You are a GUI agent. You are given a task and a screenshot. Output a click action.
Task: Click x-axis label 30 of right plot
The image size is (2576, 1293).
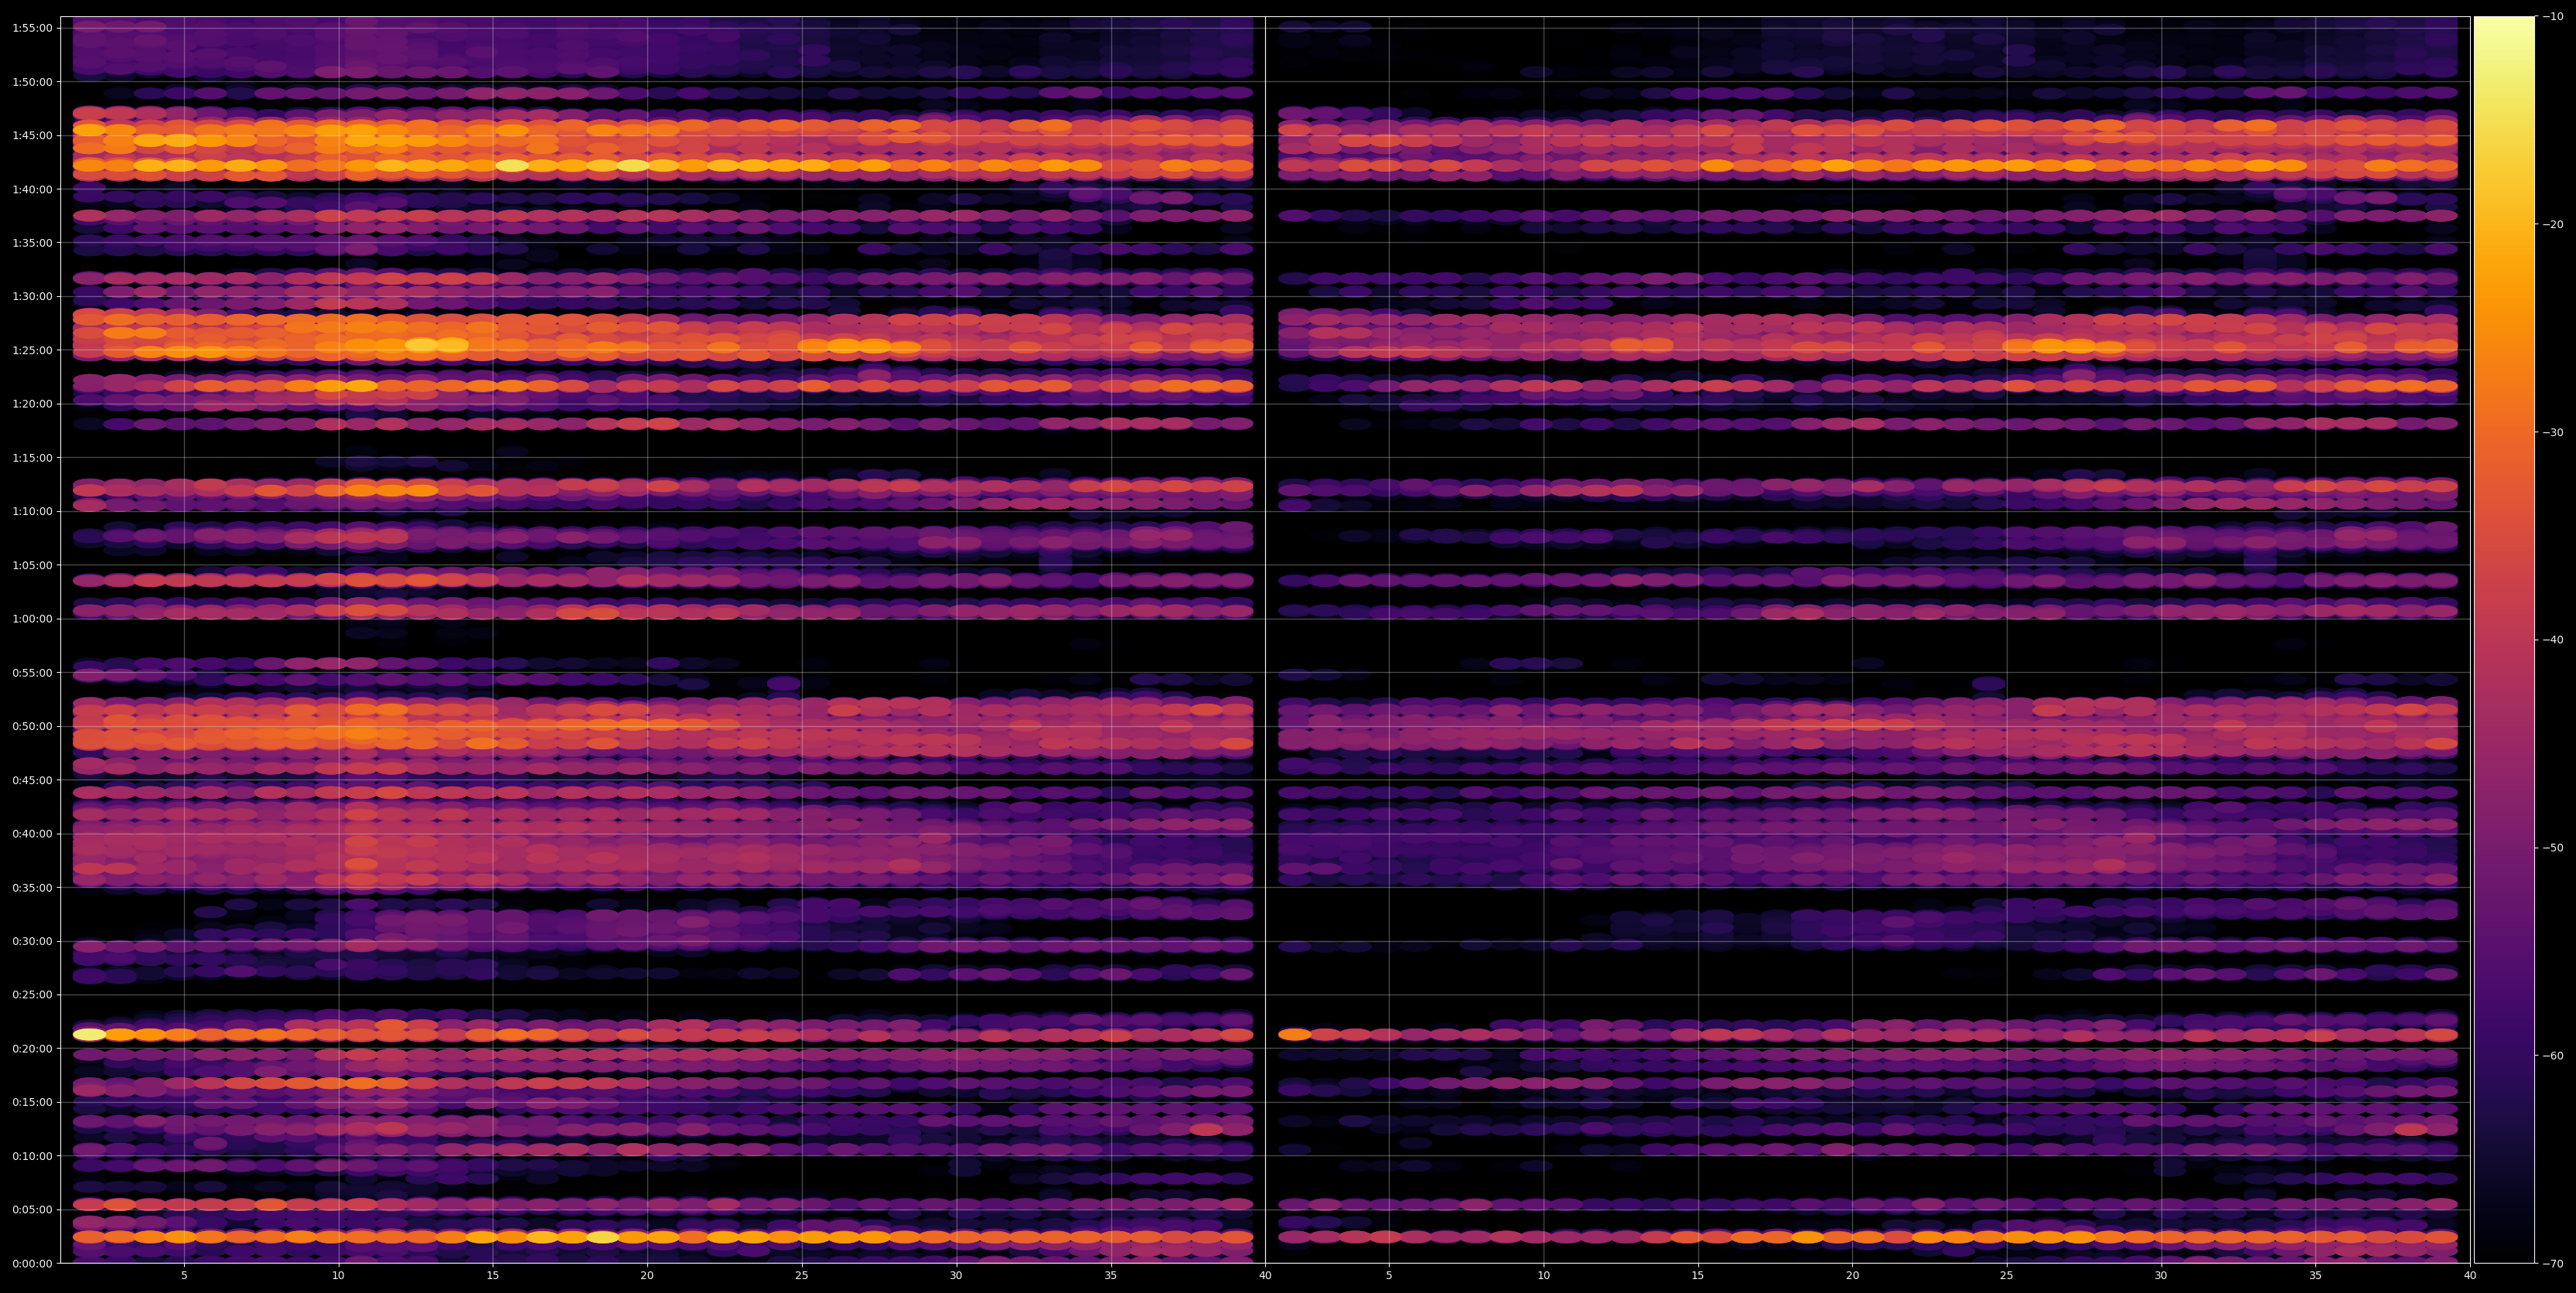click(x=2161, y=1276)
